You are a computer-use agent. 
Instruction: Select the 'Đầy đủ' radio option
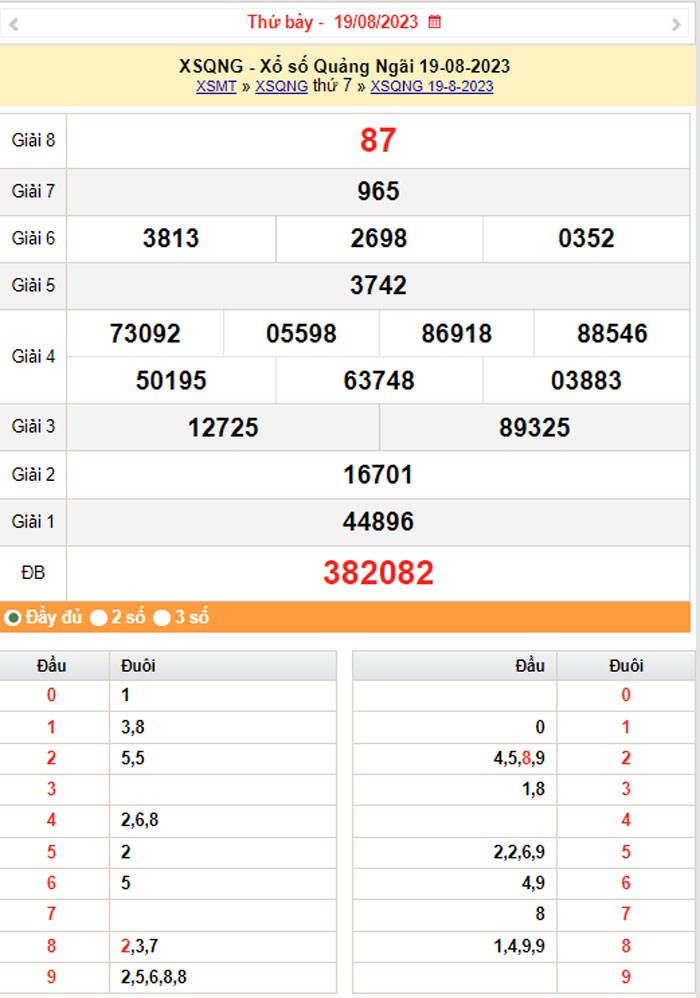[13, 618]
